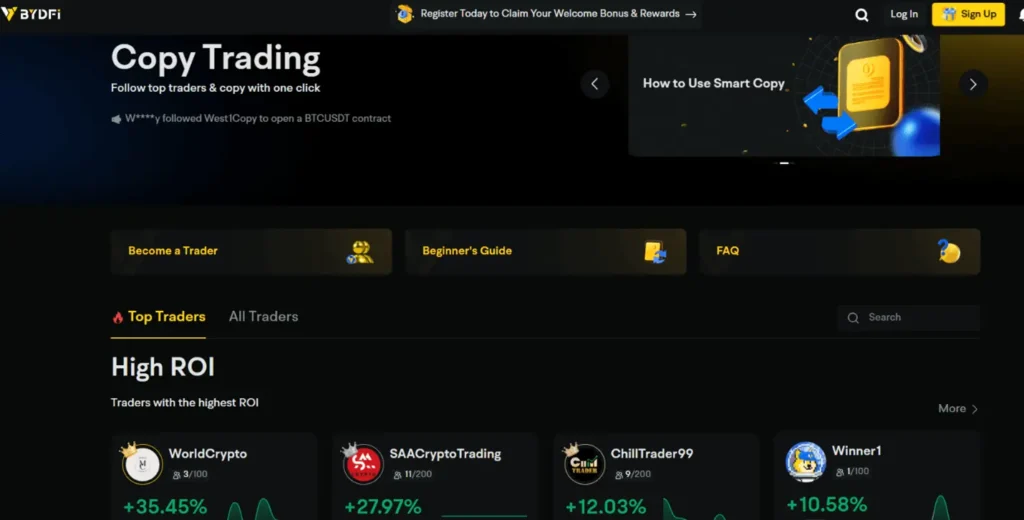Viewport: 1024px width, 520px height.
Task: Click the Beginner's Guide book icon
Action: click(654, 252)
